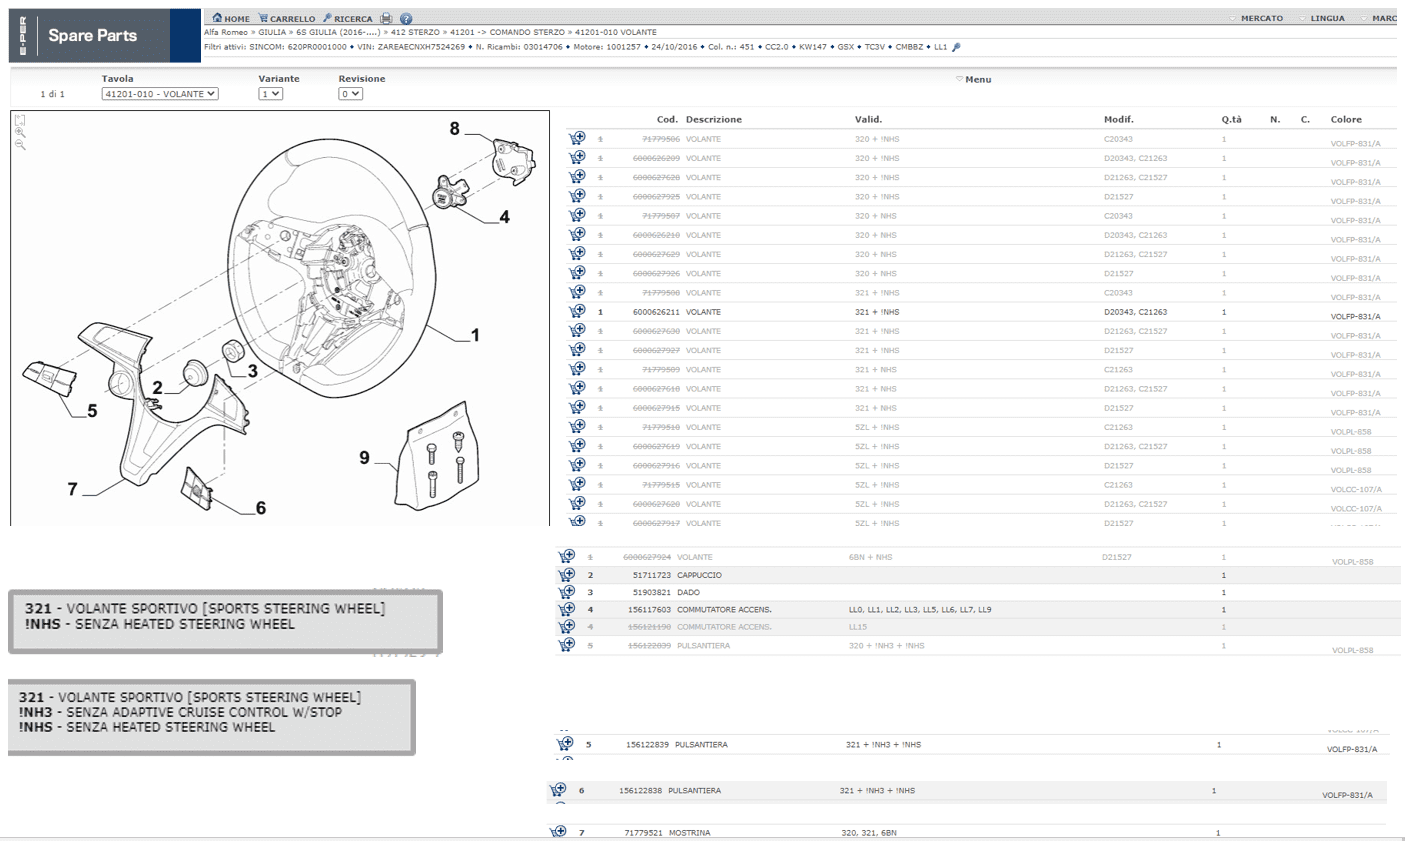This screenshot has width=1405, height=841.
Task: Add part 156122838 PULSANTIERA to cart
Action: point(558,790)
